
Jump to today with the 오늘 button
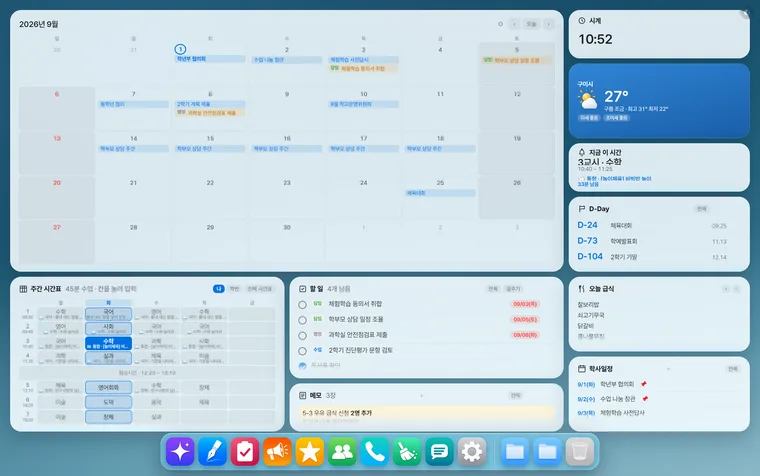point(532,24)
